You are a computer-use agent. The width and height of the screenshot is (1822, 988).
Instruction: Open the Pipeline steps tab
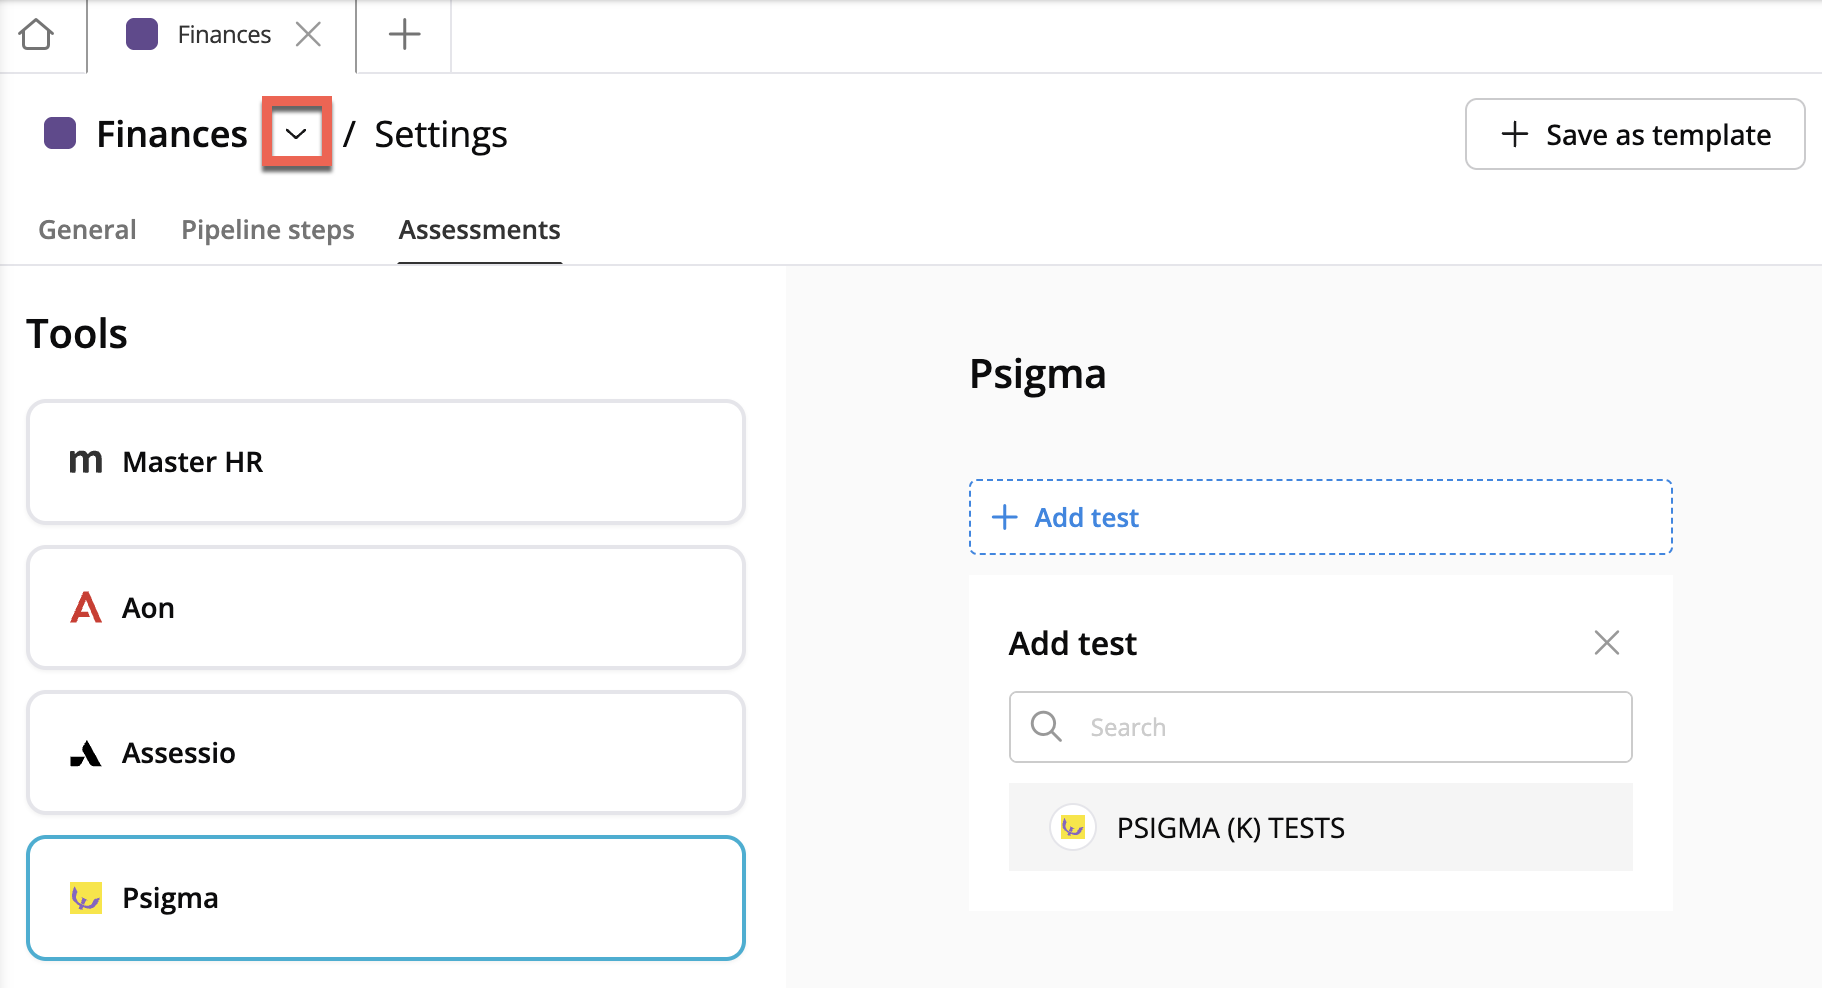click(x=267, y=230)
